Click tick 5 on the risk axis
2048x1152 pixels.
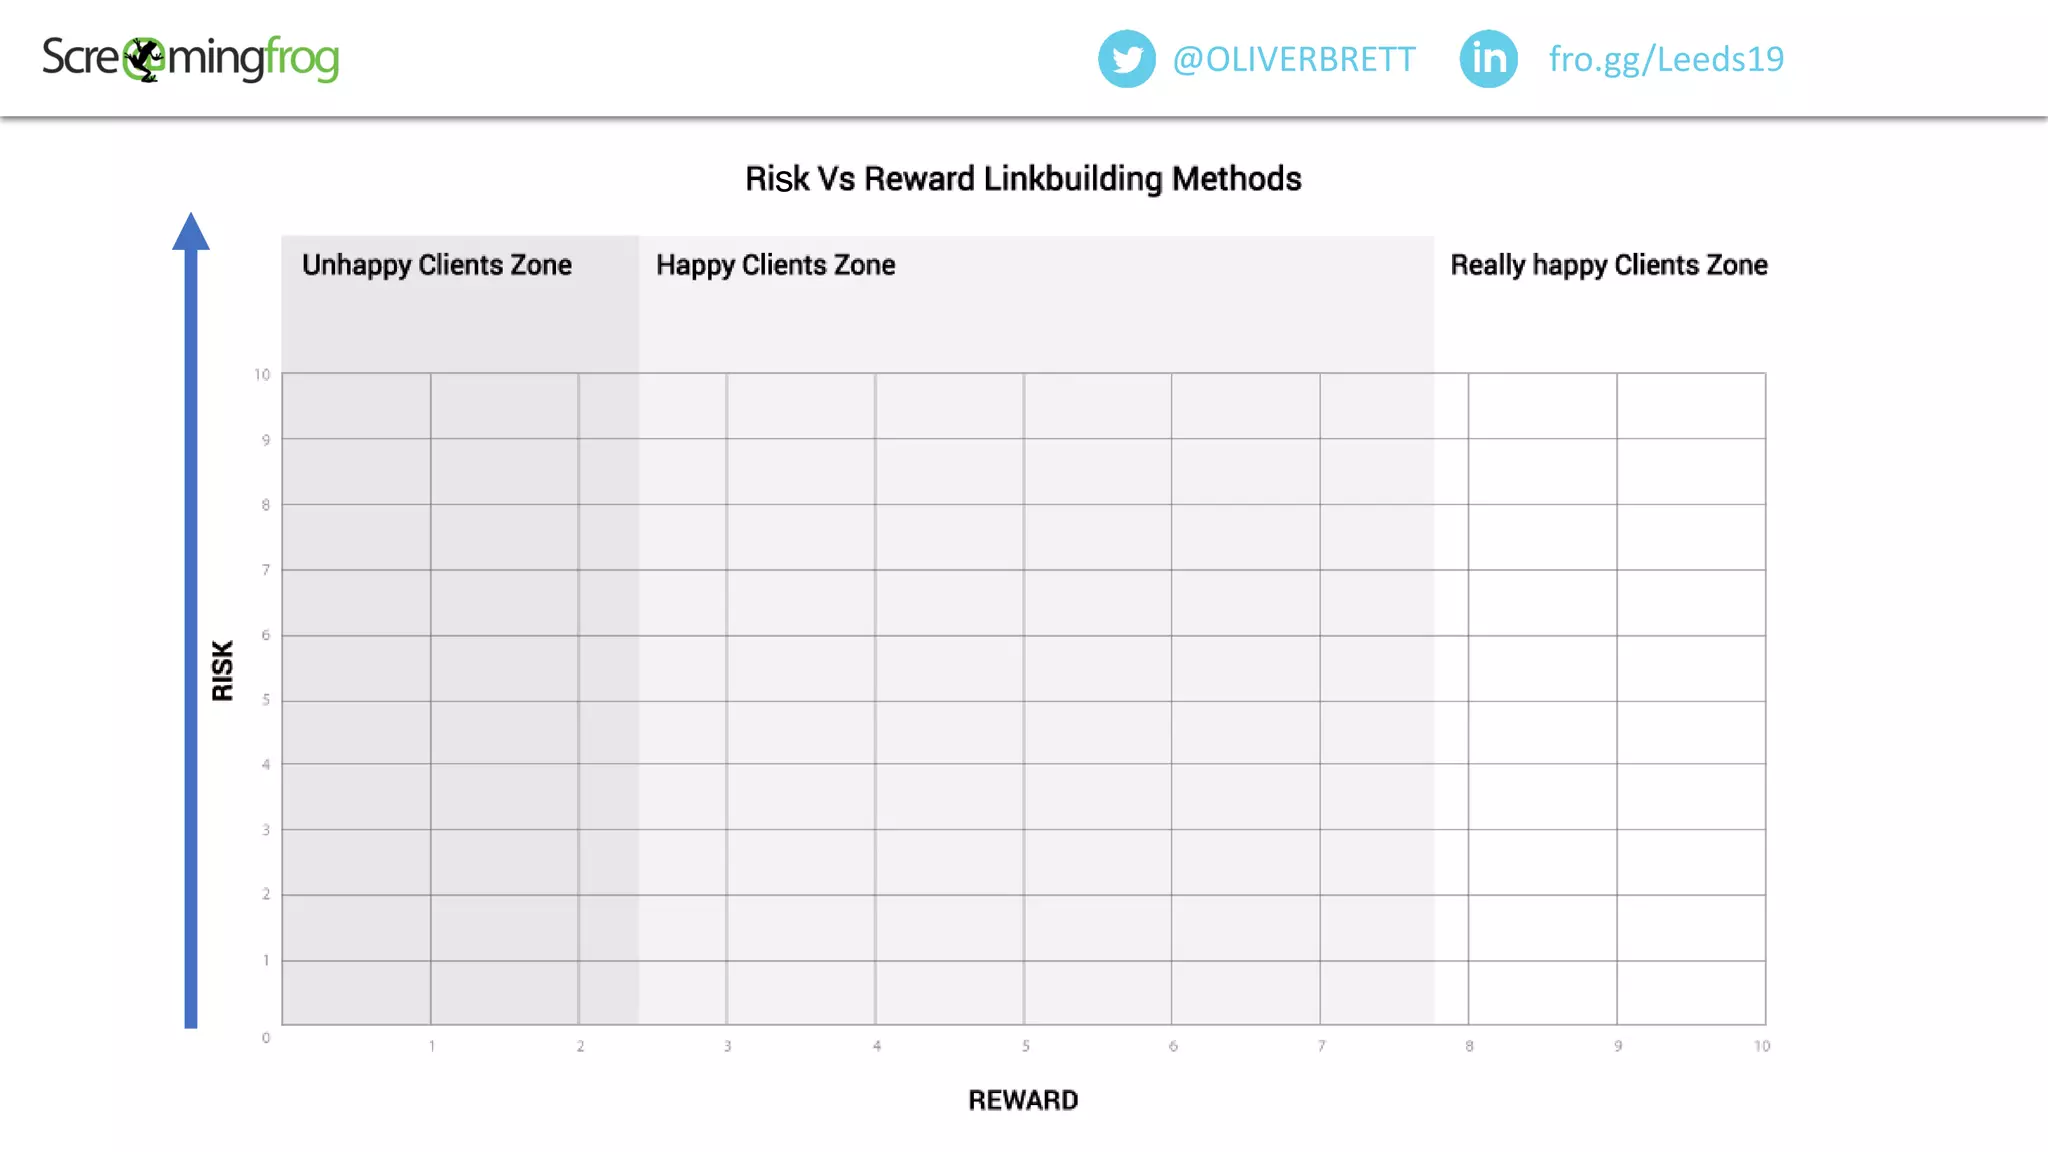266,700
